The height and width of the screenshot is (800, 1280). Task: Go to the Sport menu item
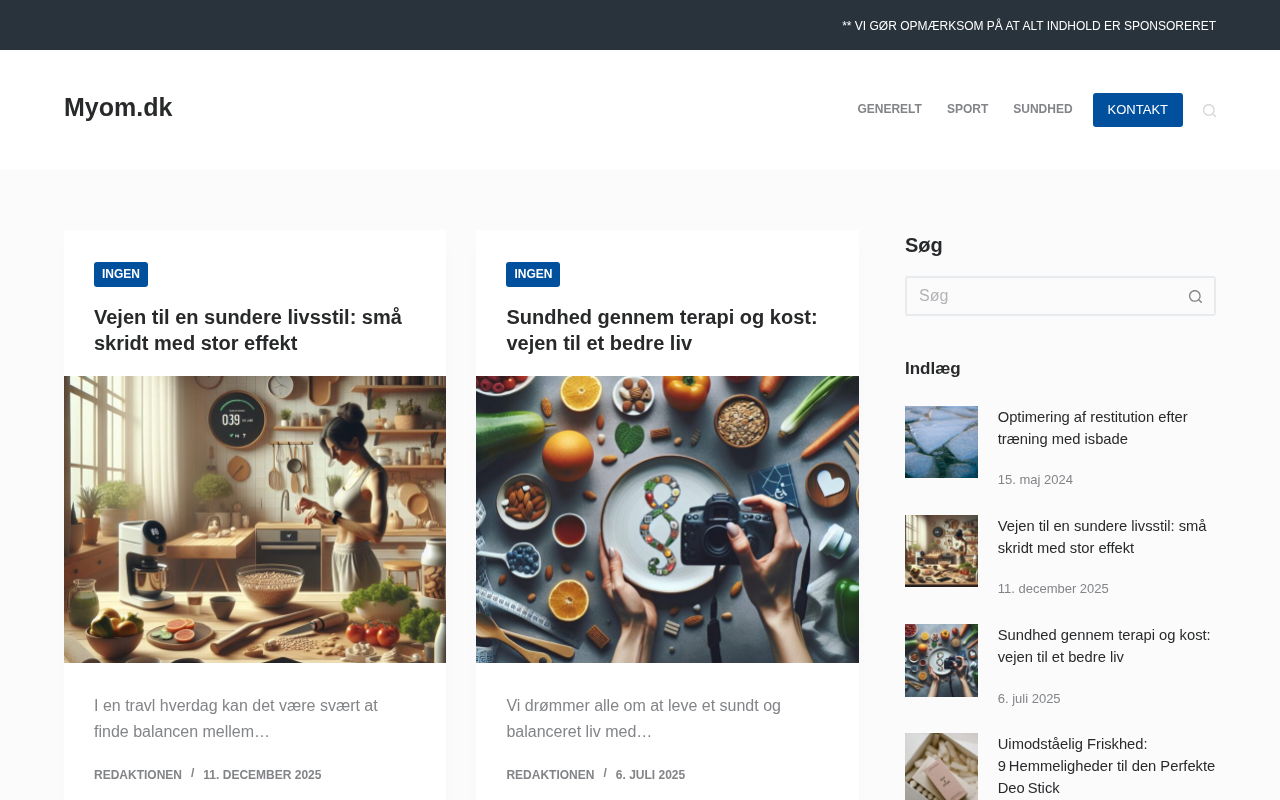point(967,110)
